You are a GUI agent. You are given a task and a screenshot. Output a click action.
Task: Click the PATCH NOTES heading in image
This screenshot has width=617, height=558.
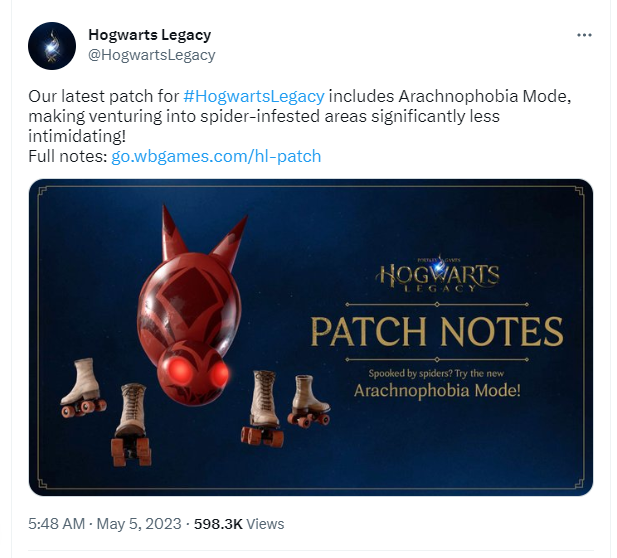(x=437, y=332)
